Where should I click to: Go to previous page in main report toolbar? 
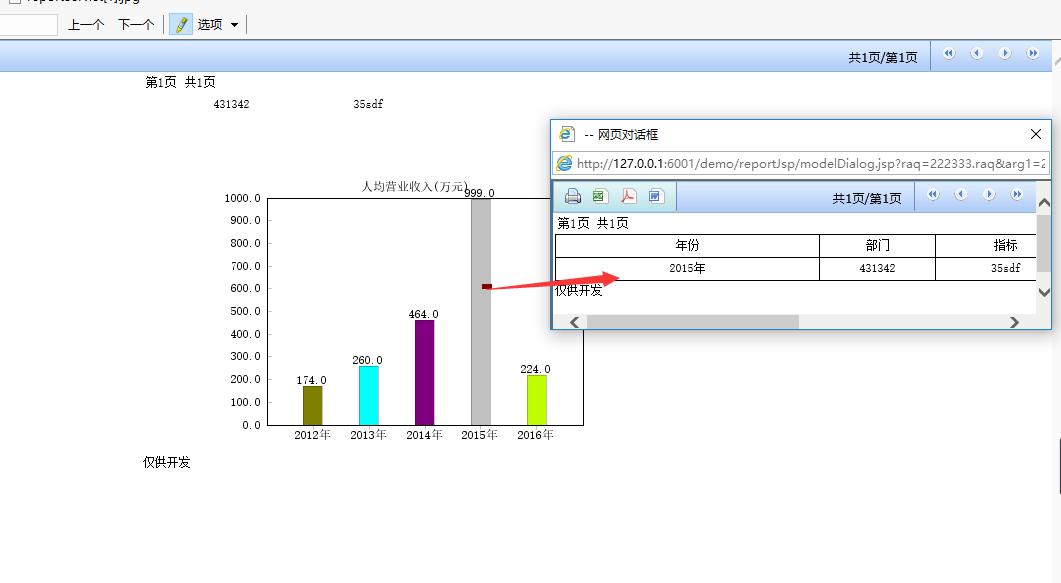(x=977, y=53)
